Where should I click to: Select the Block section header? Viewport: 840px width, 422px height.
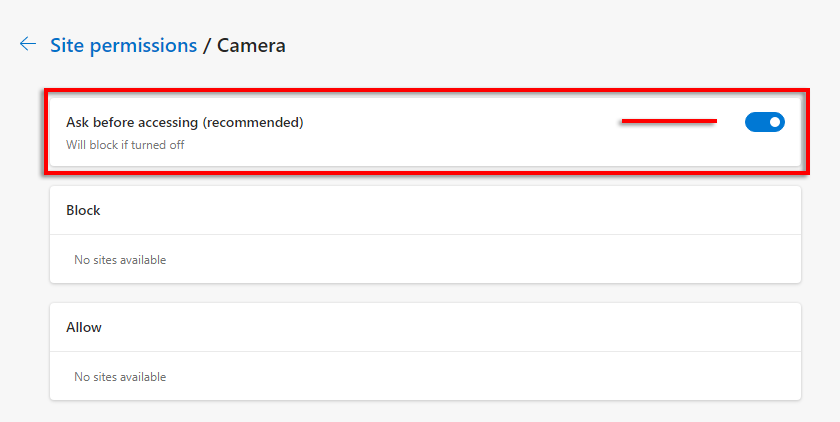[83, 211]
